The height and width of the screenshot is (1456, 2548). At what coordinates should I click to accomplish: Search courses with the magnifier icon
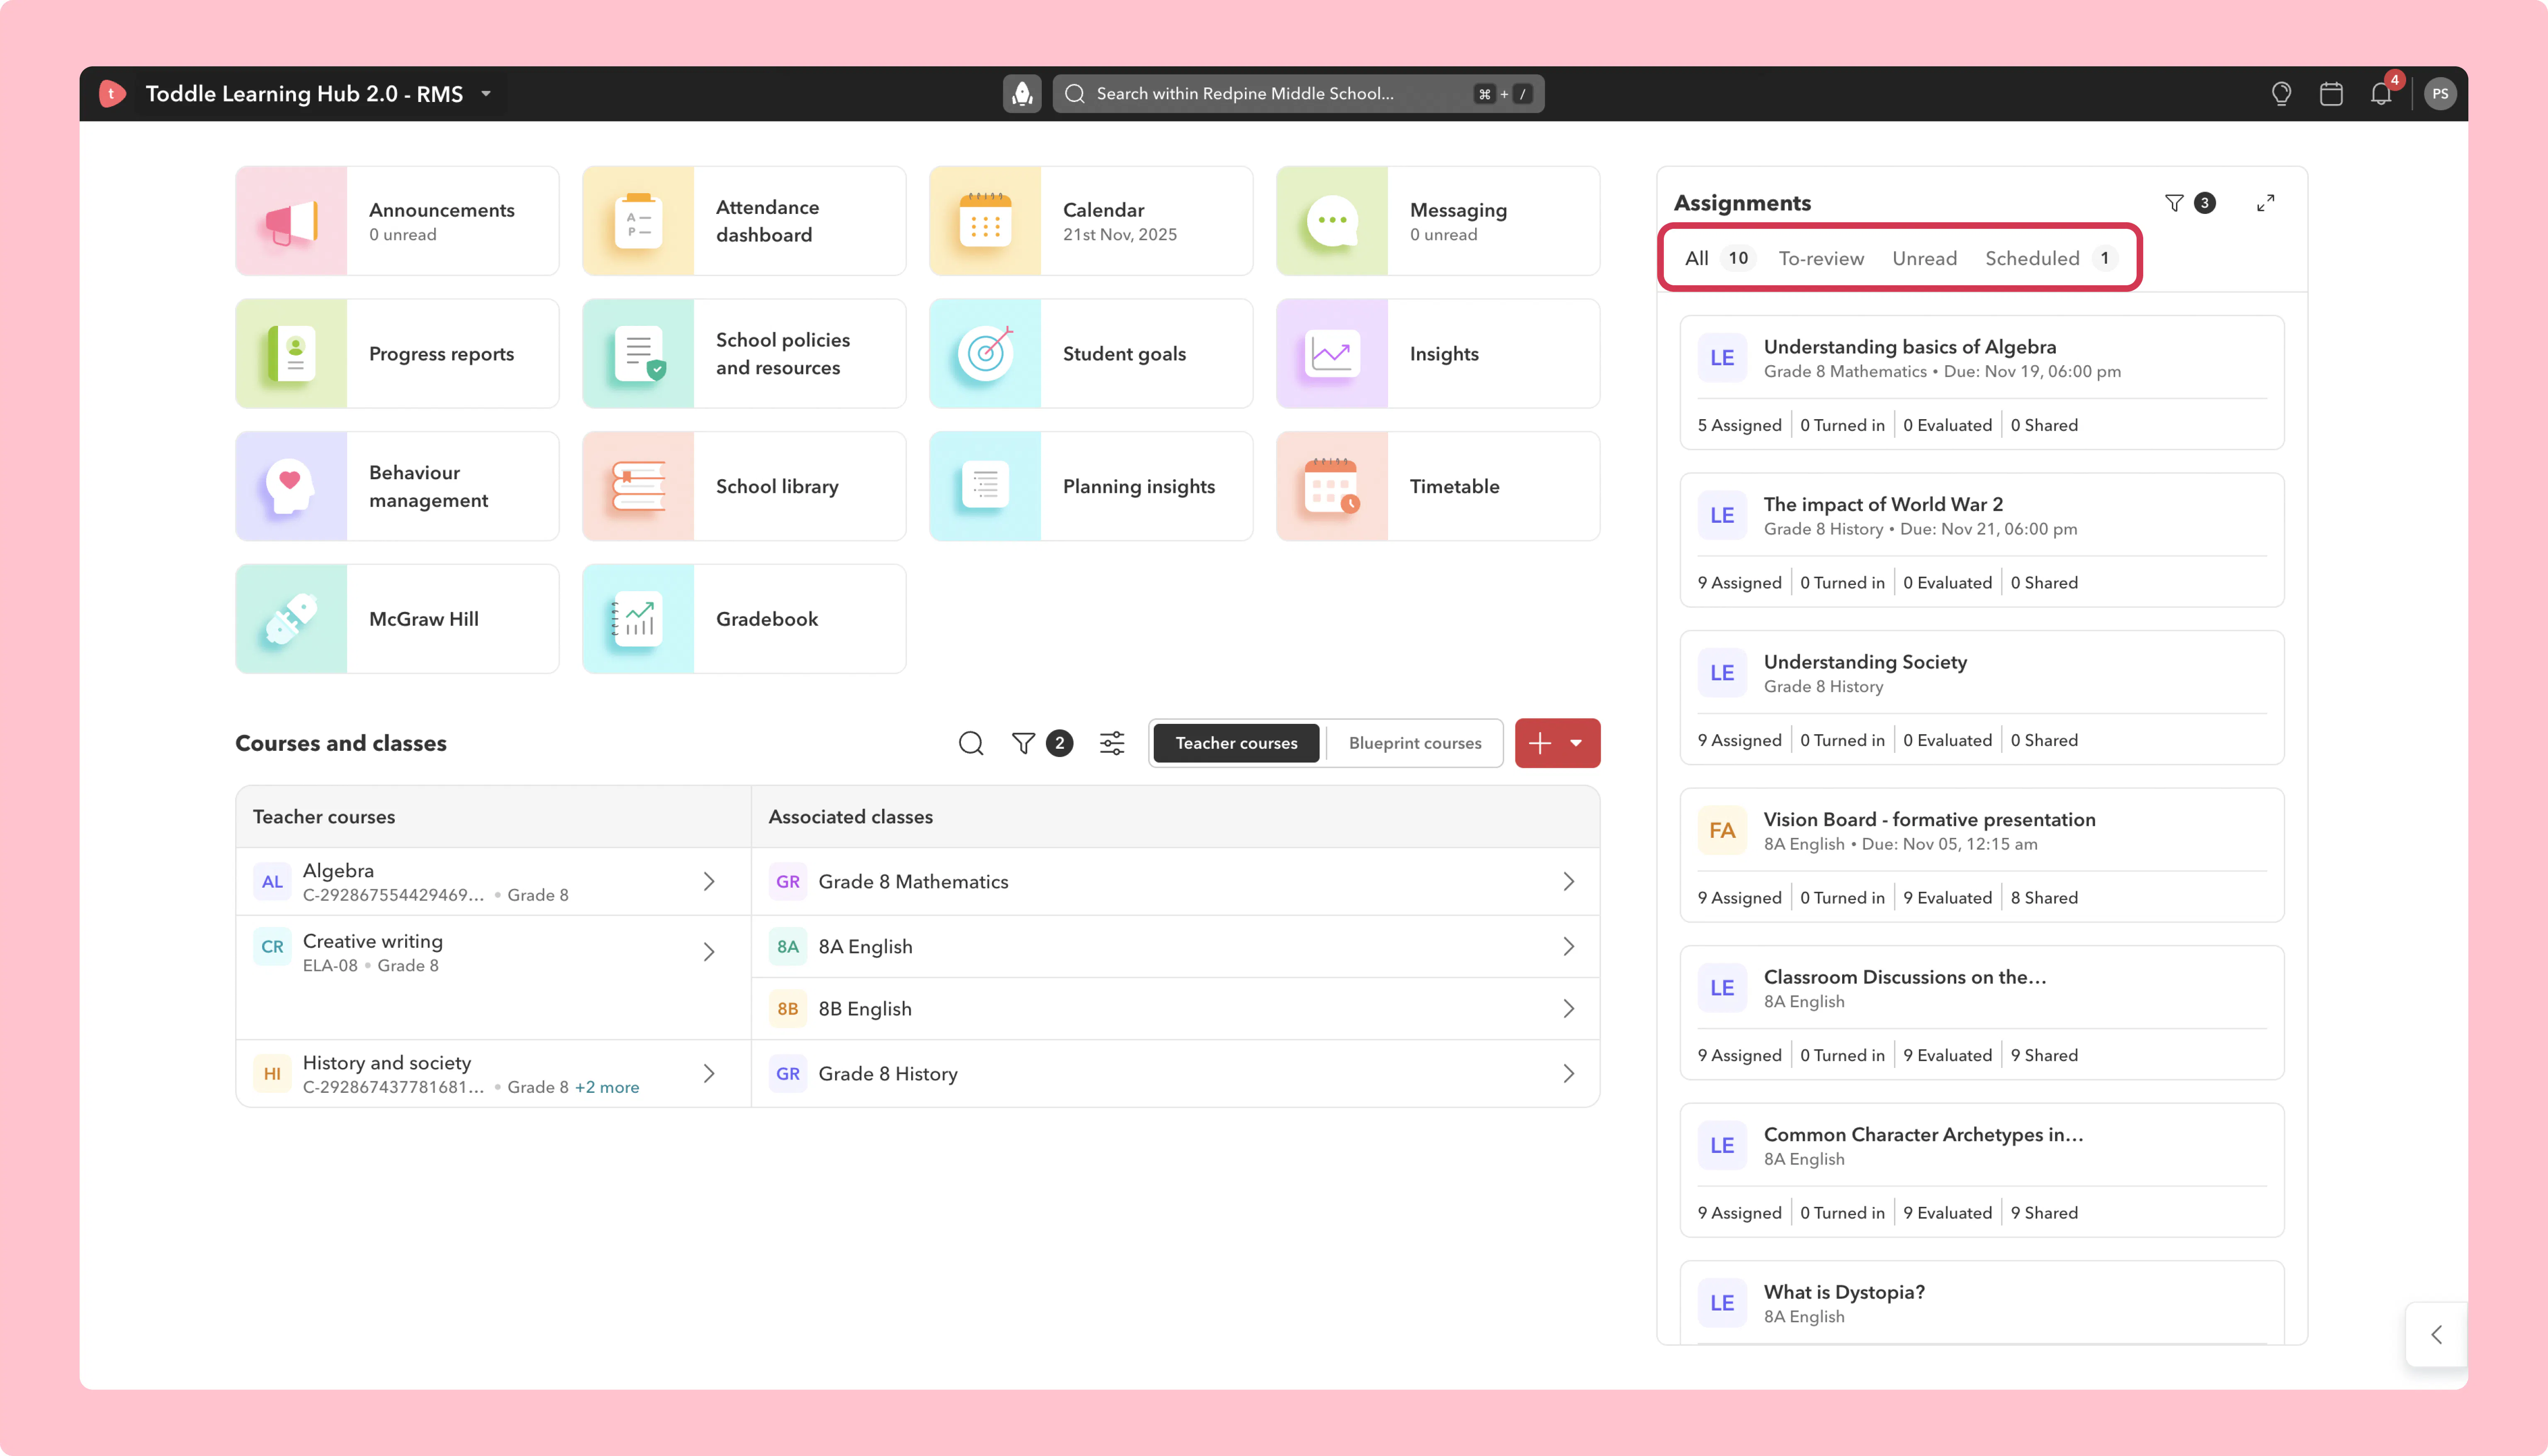[971, 743]
